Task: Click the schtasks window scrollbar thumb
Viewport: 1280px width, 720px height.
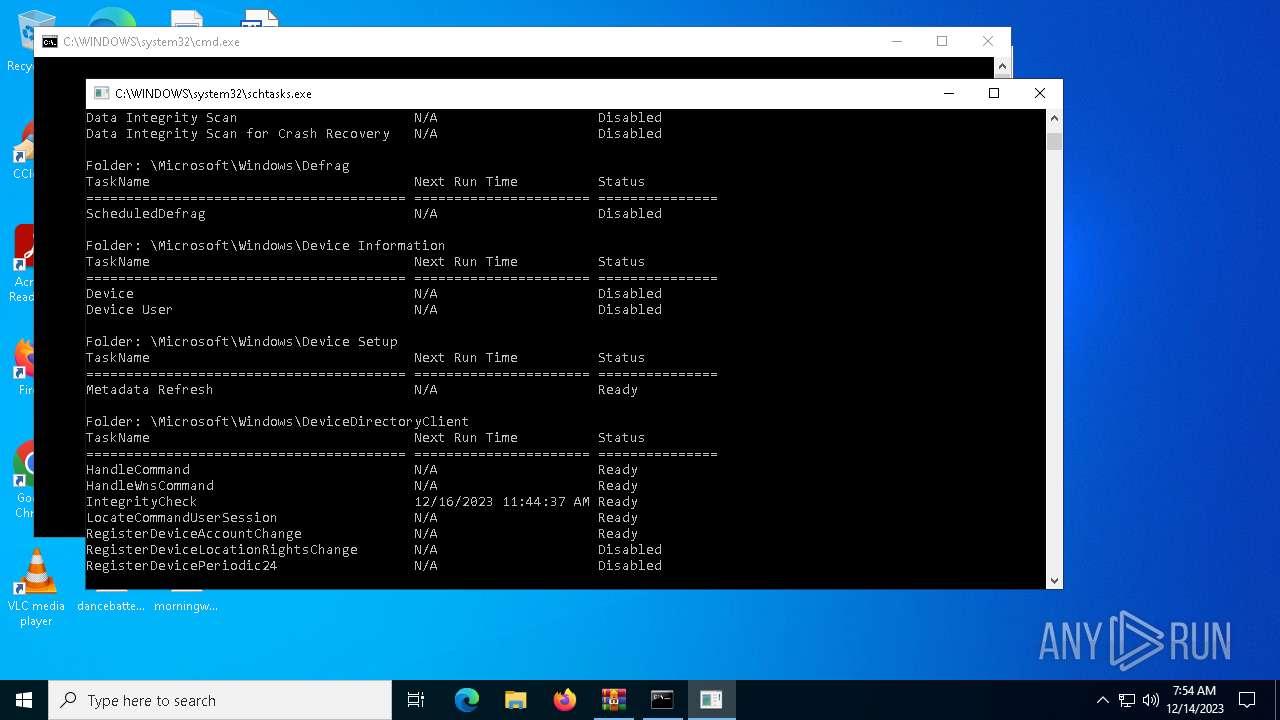Action: tap(1054, 141)
